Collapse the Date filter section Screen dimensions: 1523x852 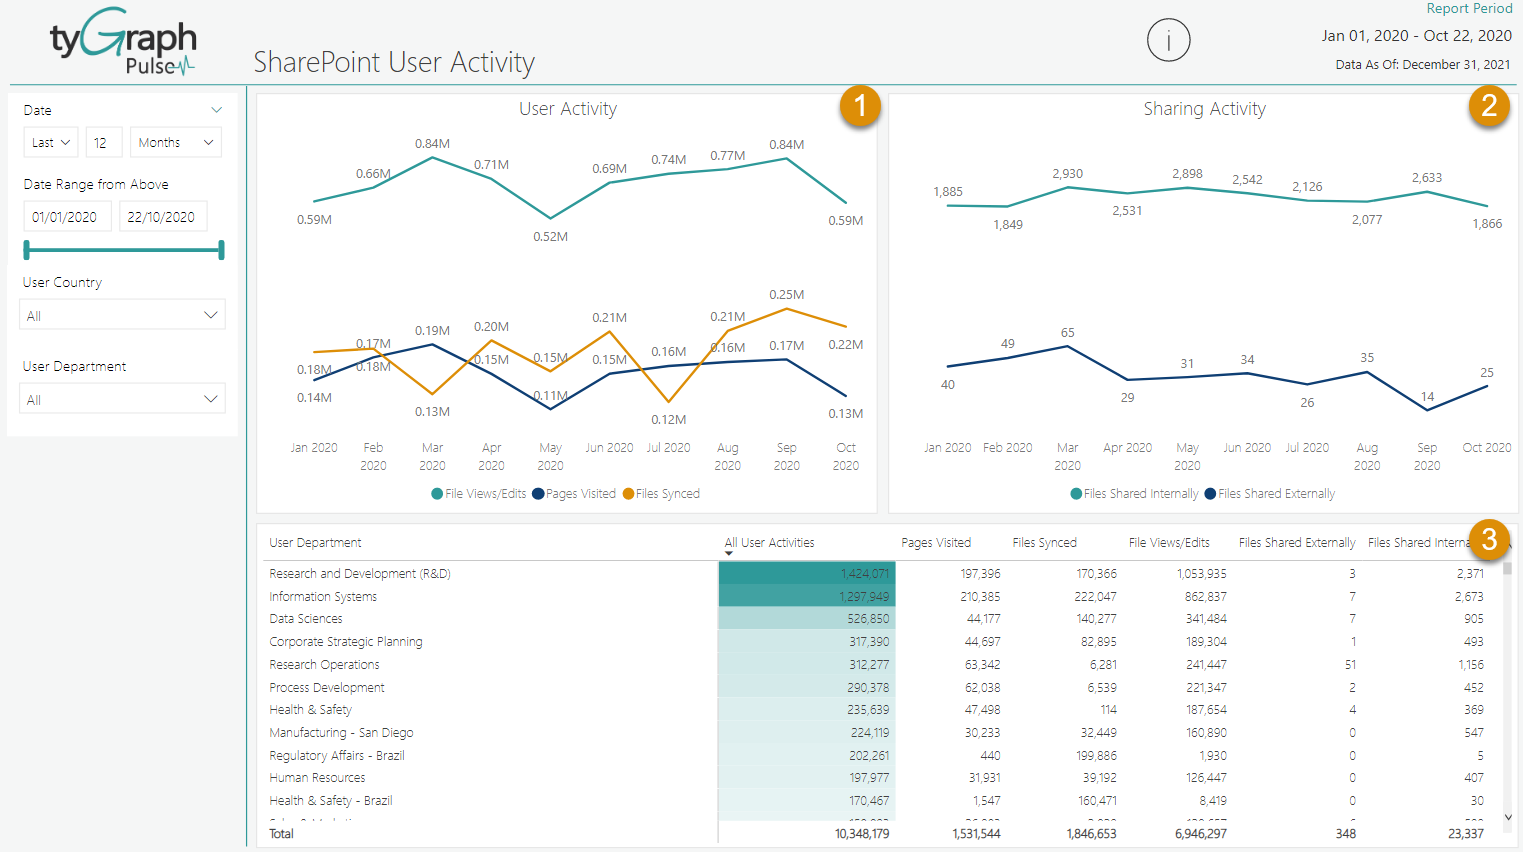pos(216,109)
